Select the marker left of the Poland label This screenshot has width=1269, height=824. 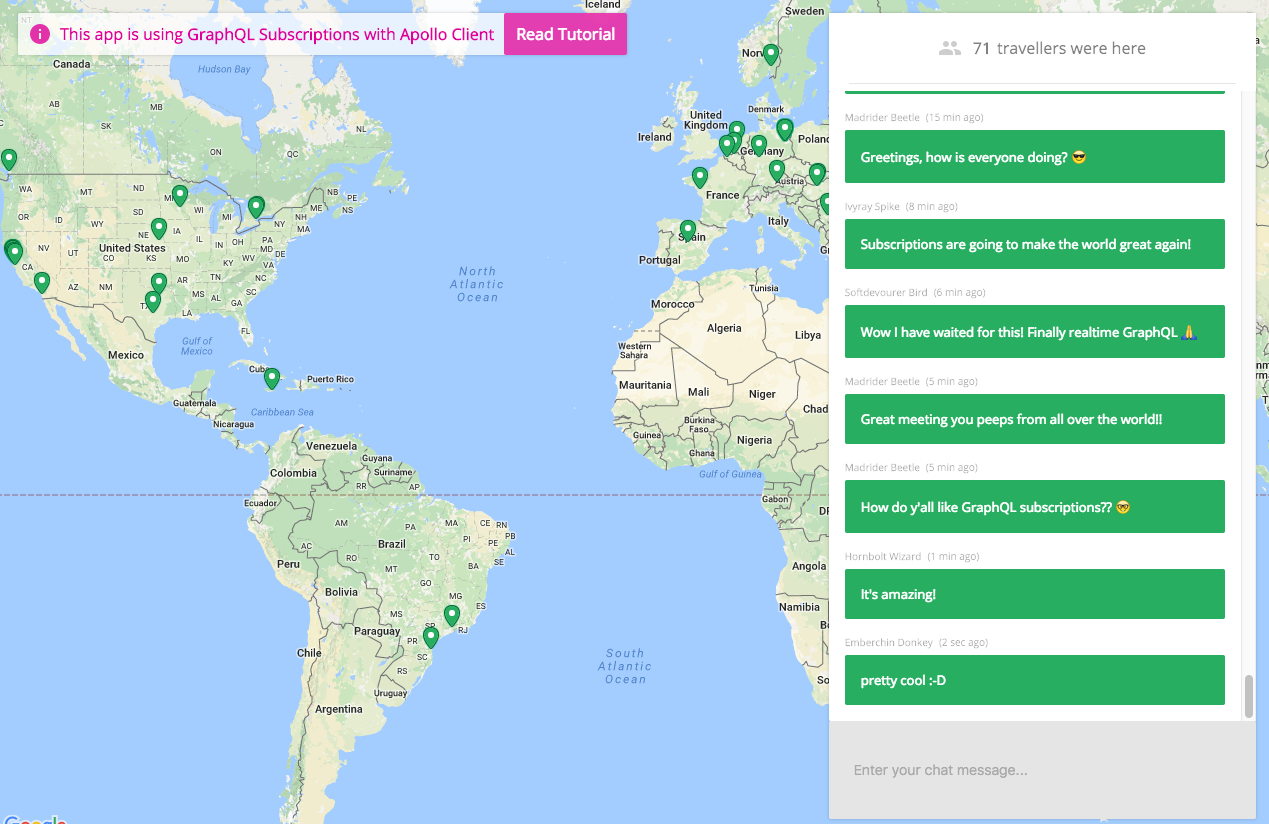[x=785, y=129]
